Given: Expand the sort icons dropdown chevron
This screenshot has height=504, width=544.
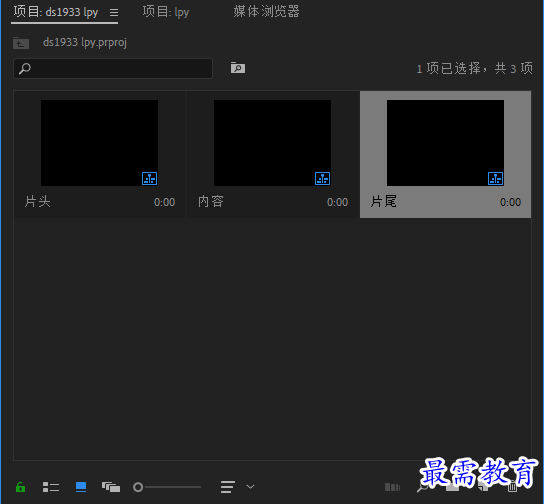Looking at the screenshot, I should [250, 487].
